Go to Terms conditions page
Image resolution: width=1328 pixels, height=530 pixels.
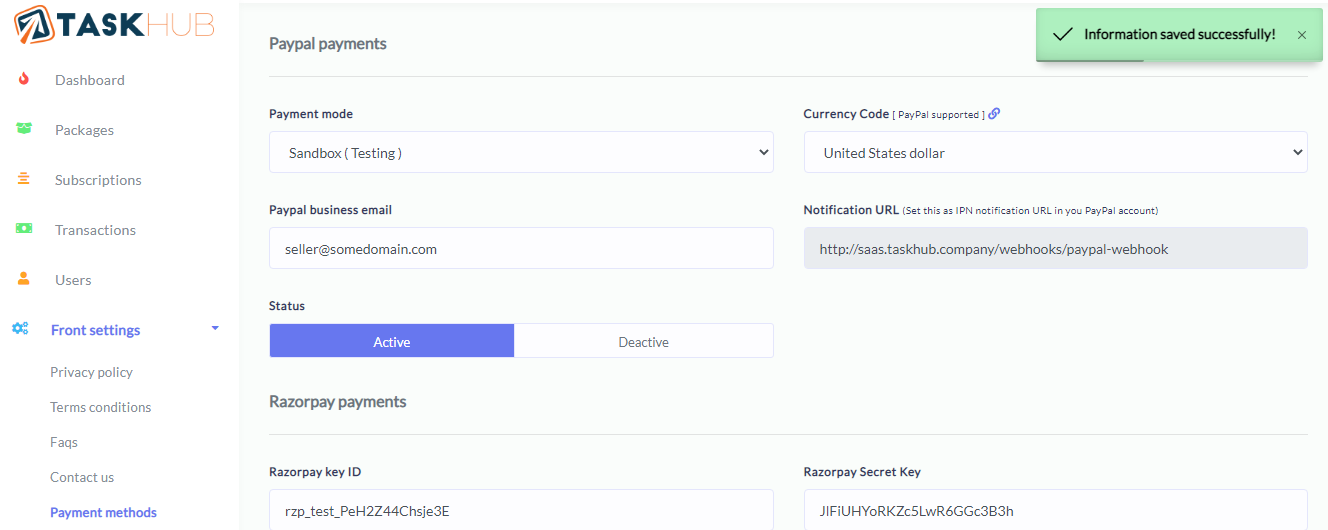100,407
